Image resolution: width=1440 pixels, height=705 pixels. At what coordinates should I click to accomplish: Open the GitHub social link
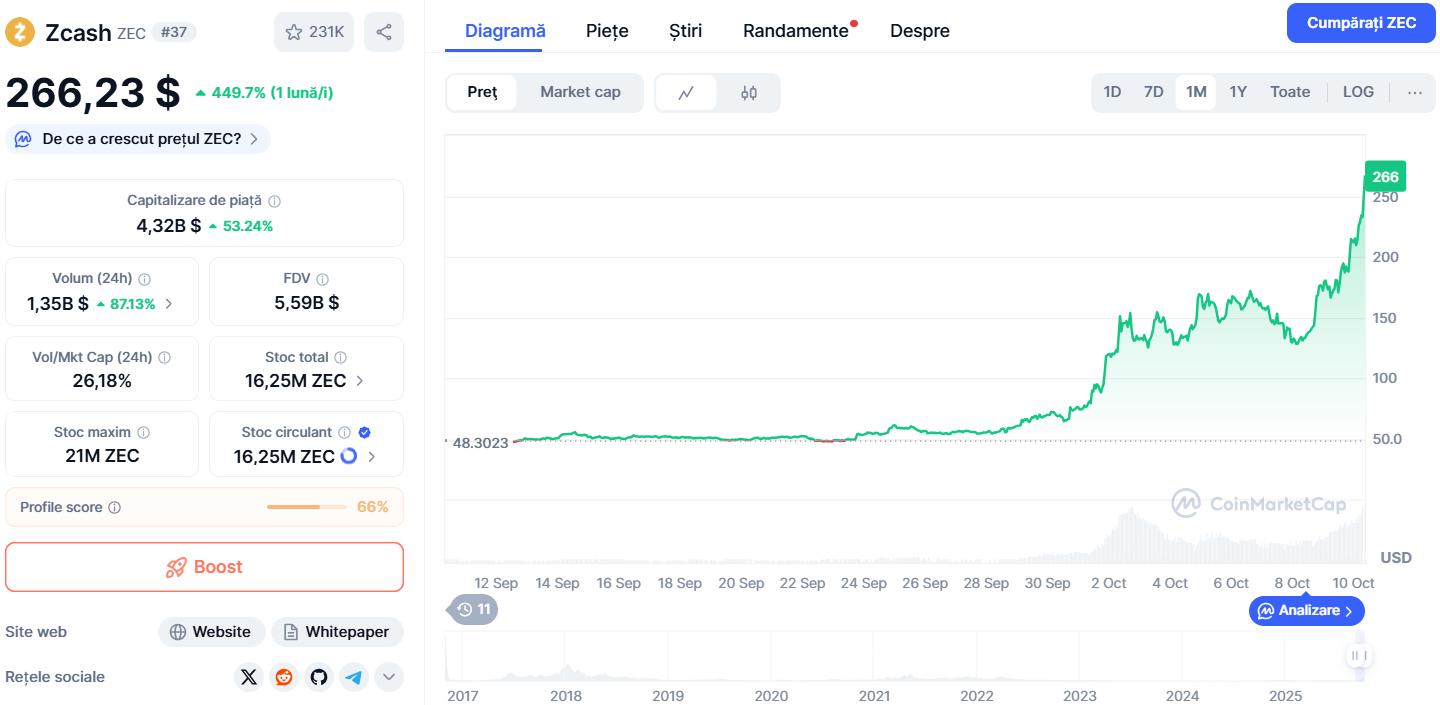click(x=319, y=677)
